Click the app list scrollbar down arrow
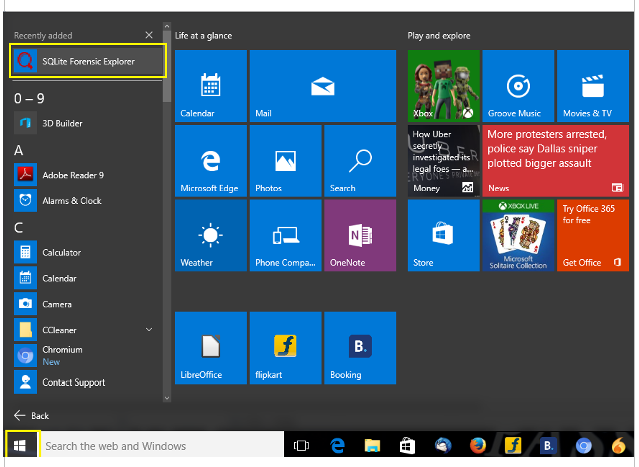The image size is (639, 467). tap(167, 398)
